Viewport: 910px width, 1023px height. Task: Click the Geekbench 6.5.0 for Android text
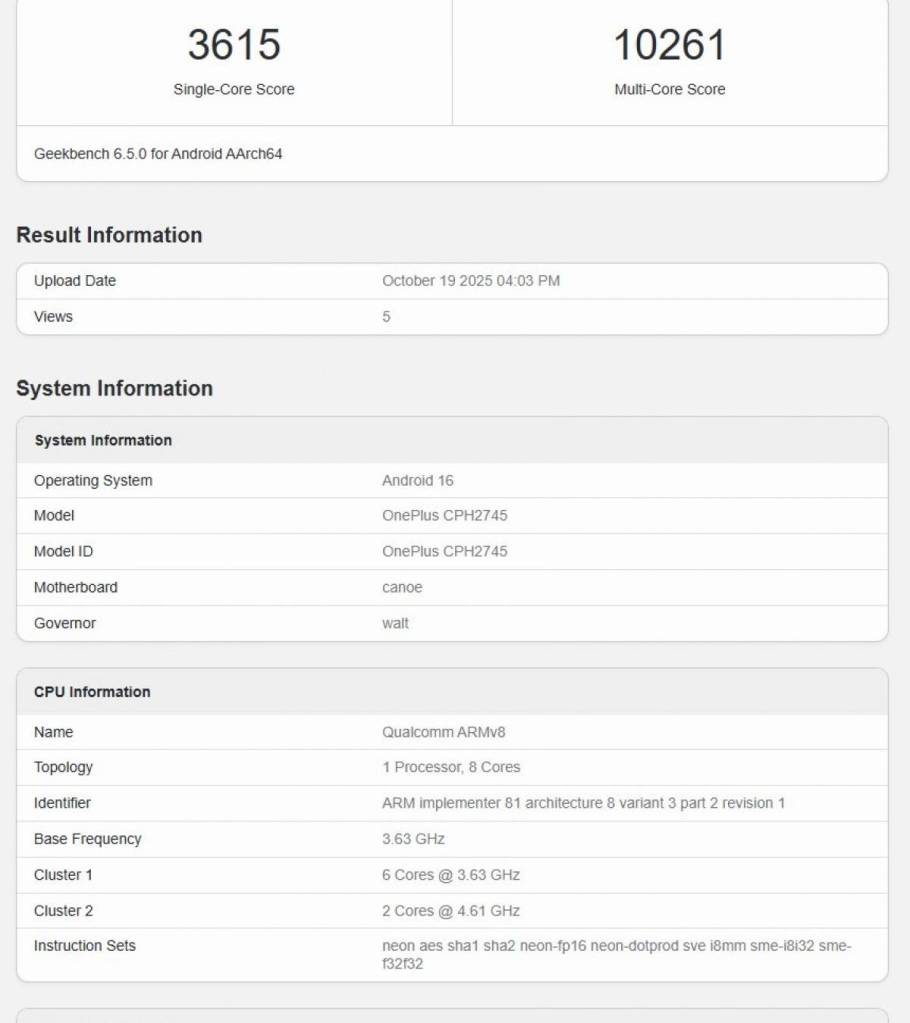tap(158, 154)
